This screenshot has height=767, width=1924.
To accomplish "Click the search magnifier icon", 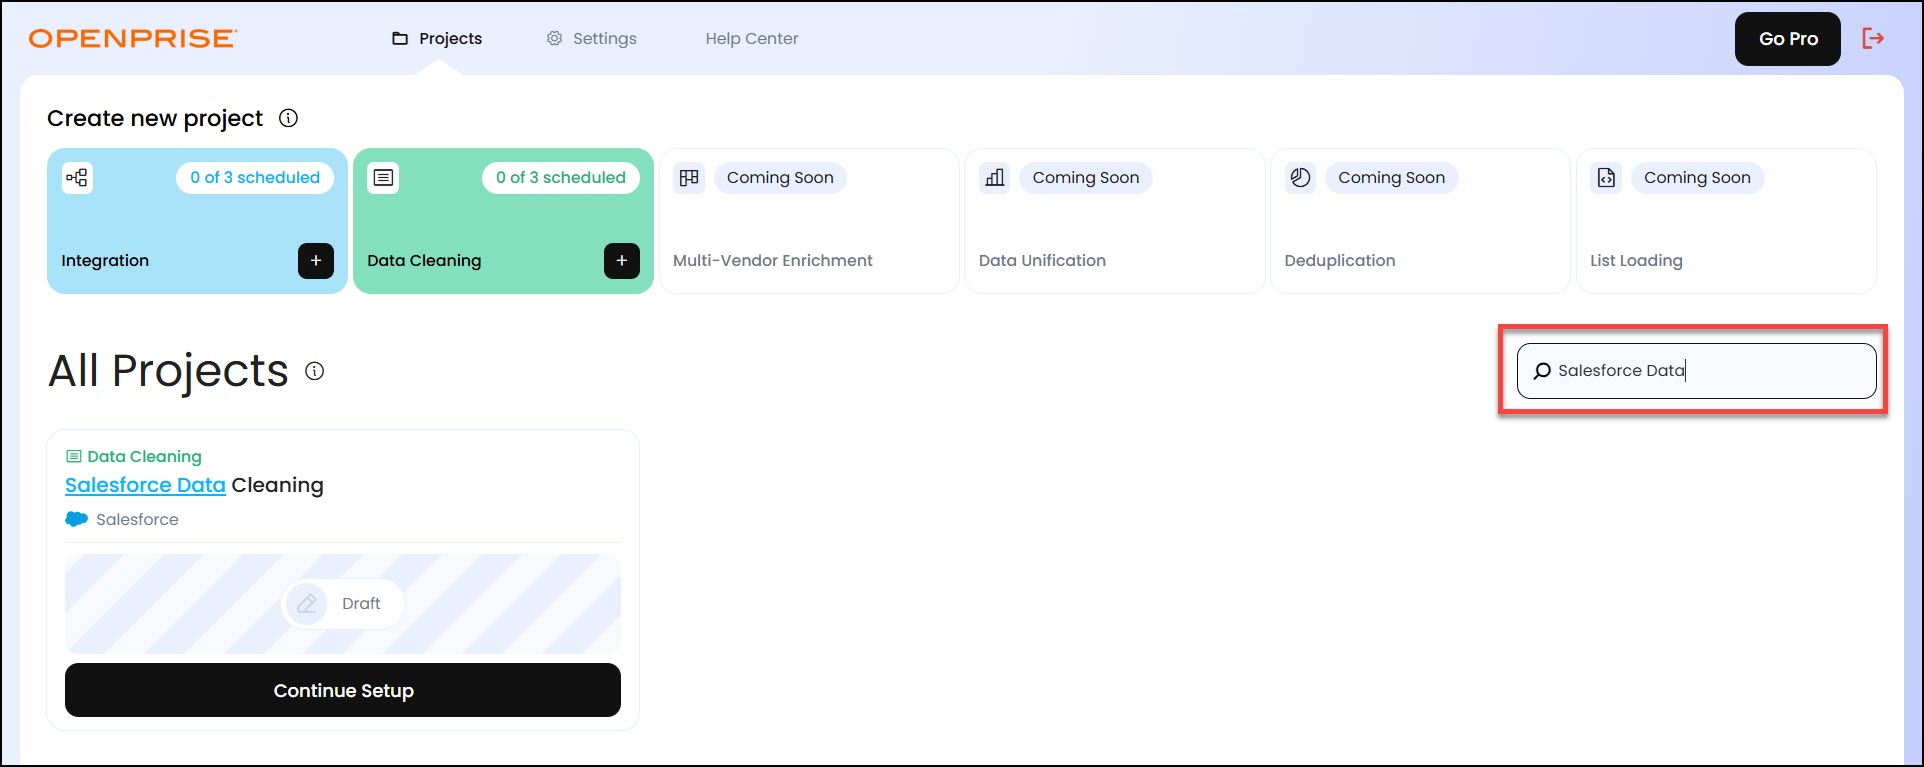I will click(1542, 371).
